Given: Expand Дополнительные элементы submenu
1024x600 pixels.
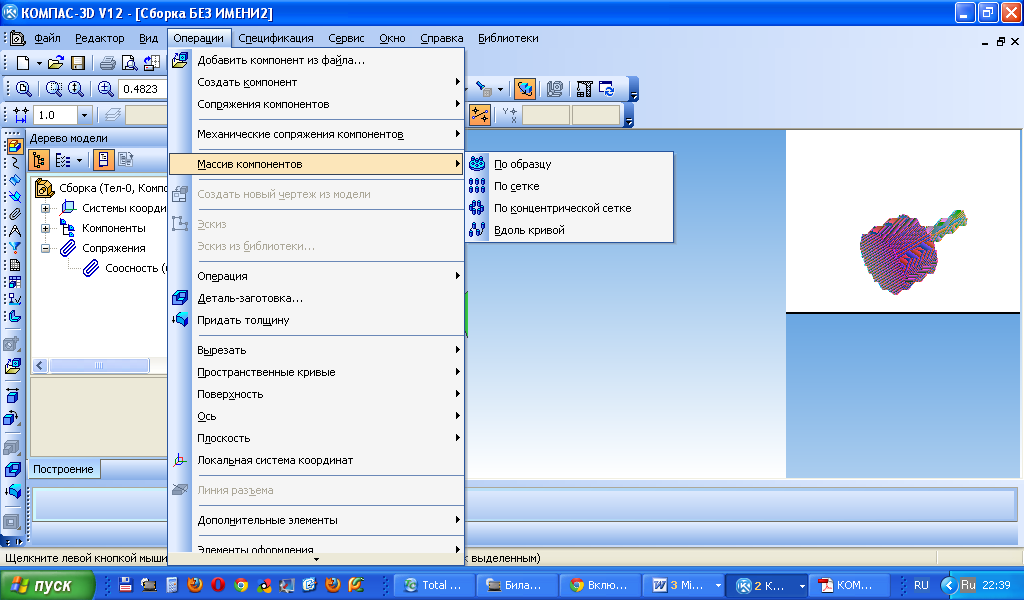Looking at the screenshot, I should coord(316,520).
